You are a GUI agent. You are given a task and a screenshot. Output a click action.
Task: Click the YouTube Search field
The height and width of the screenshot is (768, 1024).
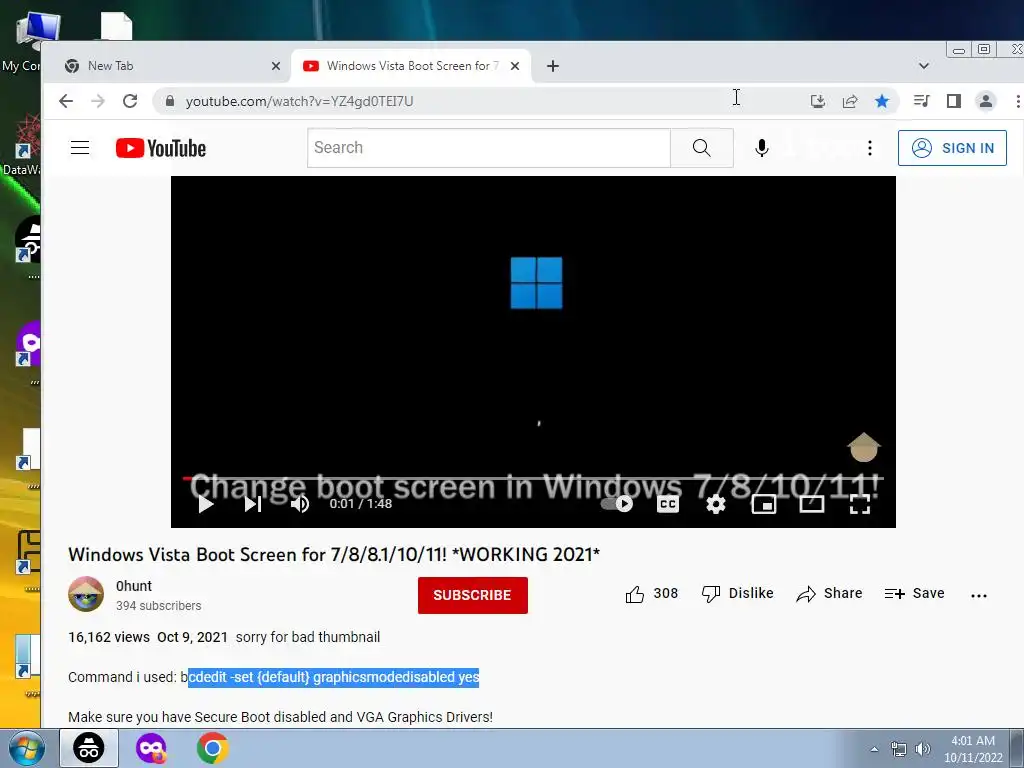pyautogui.click(x=488, y=148)
